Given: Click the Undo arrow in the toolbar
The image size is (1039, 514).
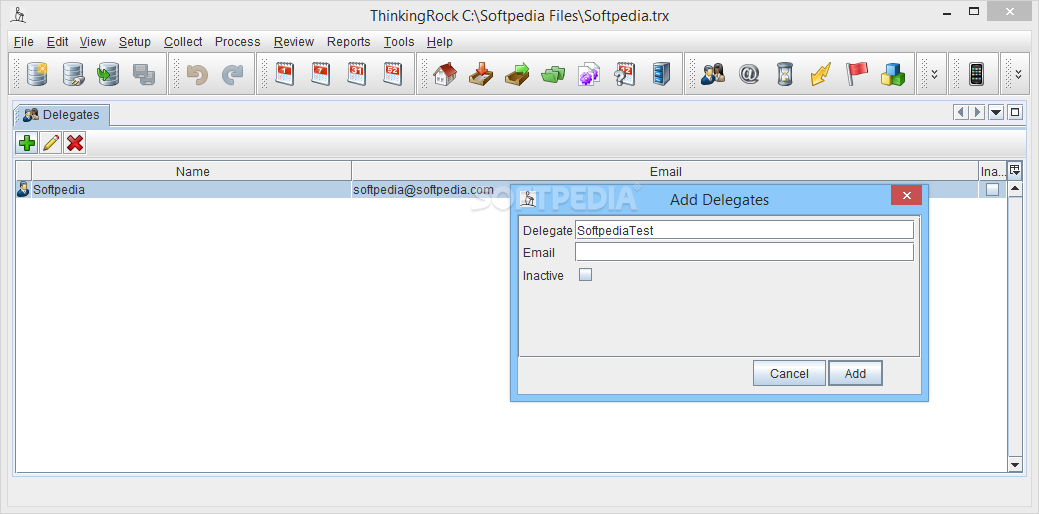Looking at the screenshot, I should (x=197, y=74).
